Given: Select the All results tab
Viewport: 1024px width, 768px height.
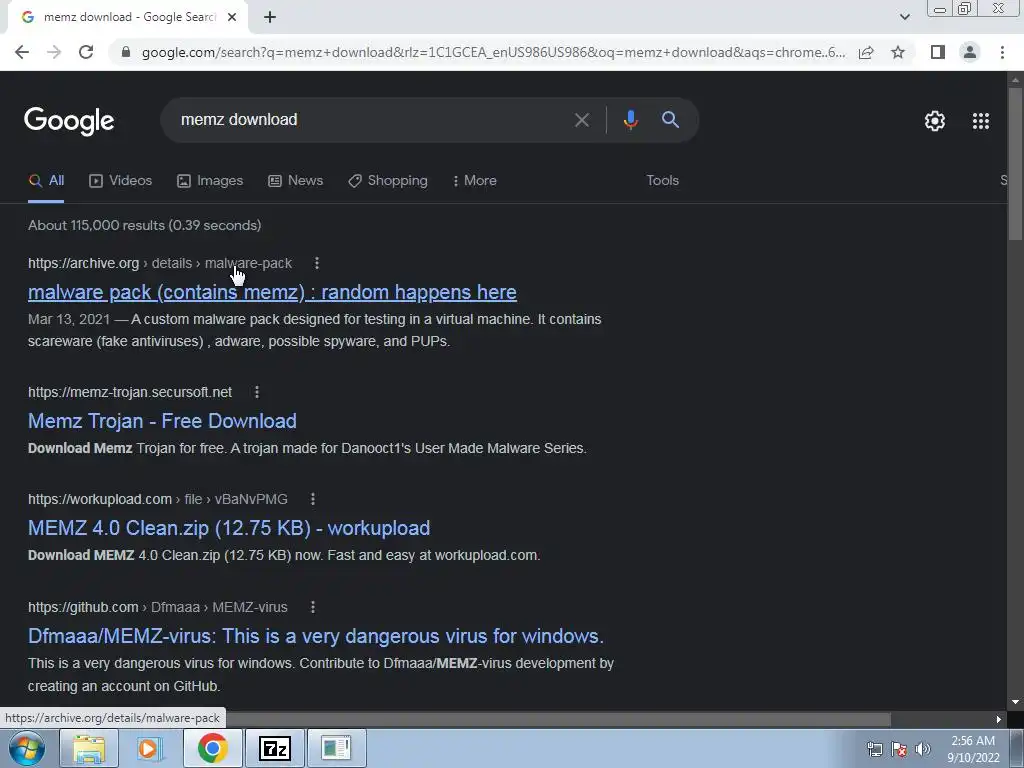Looking at the screenshot, I should point(46,181).
